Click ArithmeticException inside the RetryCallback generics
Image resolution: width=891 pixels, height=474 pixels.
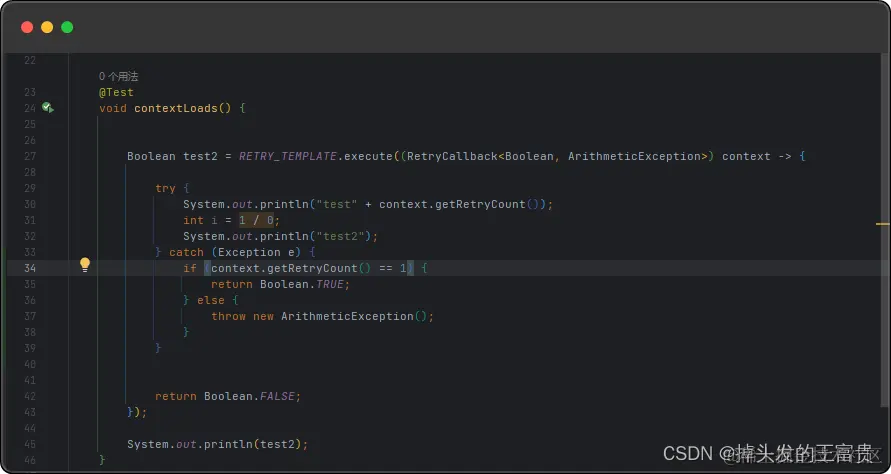[x=634, y=156]
